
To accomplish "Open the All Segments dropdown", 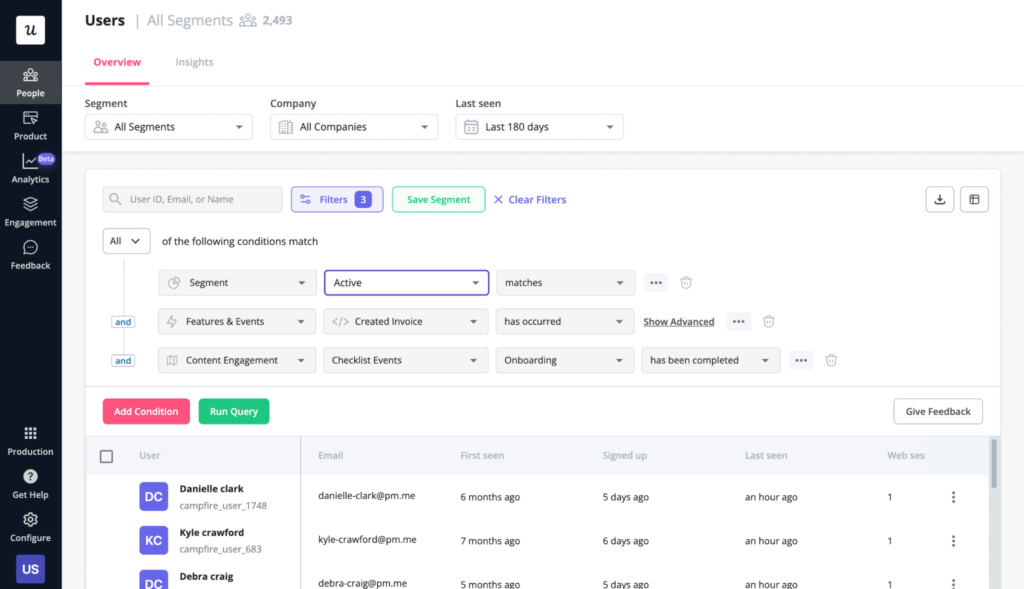I will click(168, 127).
